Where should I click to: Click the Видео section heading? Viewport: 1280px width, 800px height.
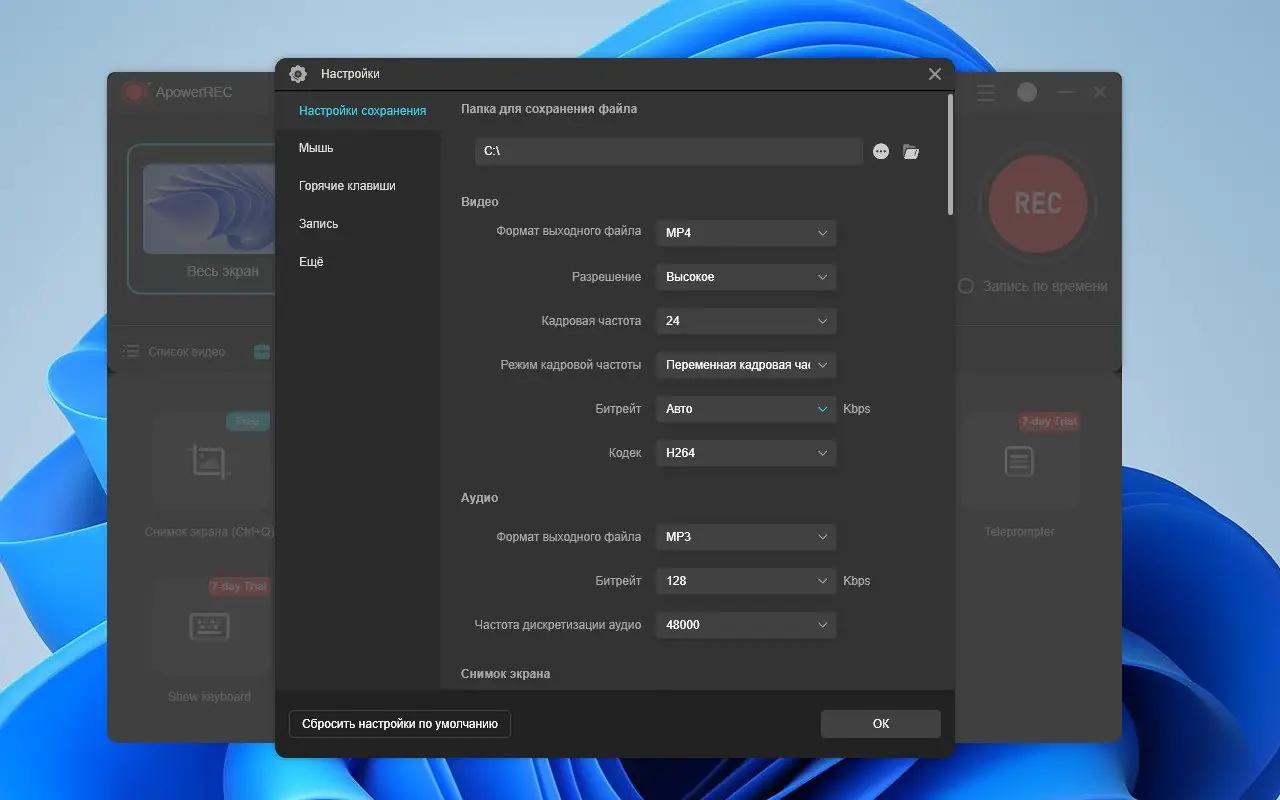coord(480,202)
